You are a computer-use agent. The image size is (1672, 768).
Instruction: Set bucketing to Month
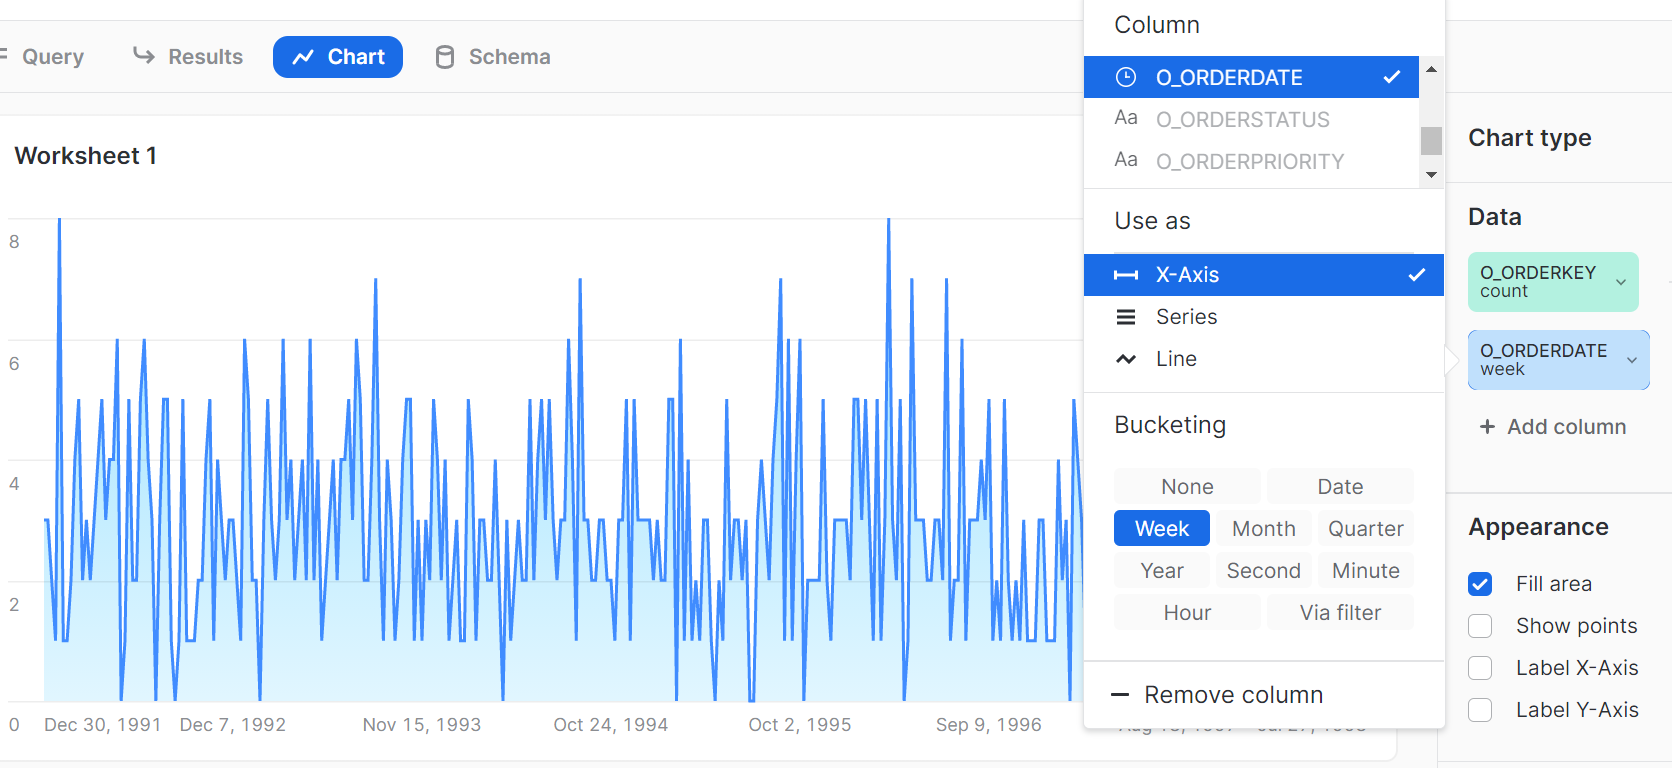(1263, 529)
